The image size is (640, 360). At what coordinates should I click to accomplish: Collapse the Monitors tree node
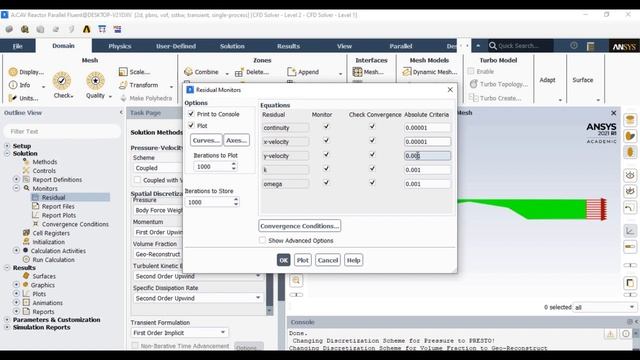(16, 188)
